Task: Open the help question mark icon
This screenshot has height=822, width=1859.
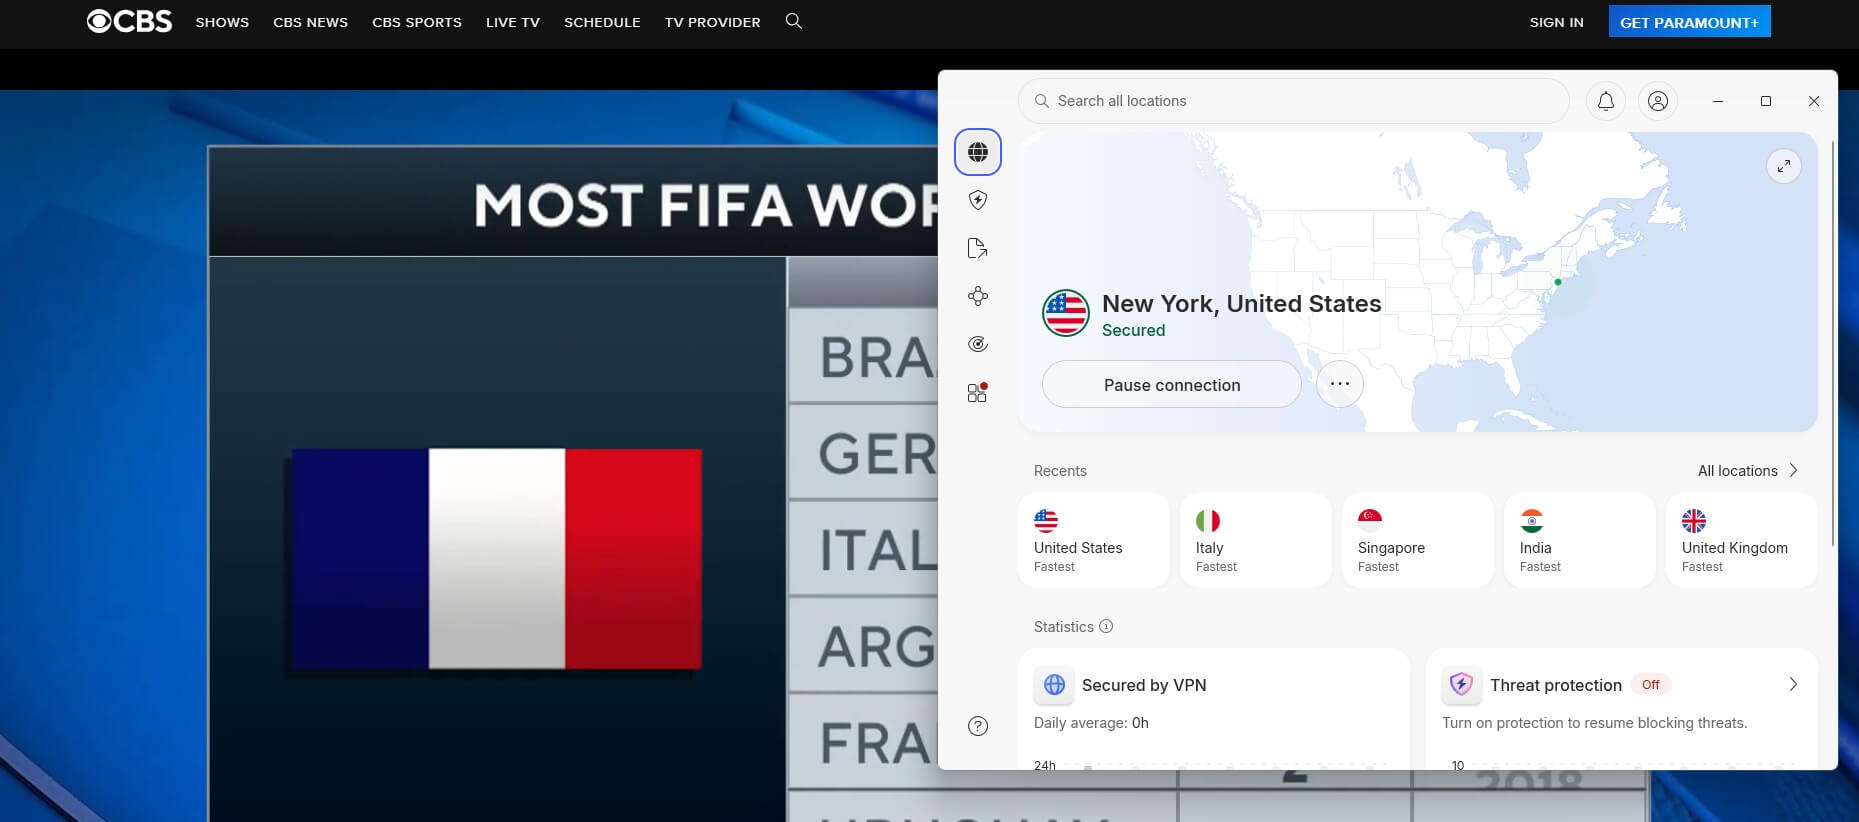Action: (x=978, y=726)
